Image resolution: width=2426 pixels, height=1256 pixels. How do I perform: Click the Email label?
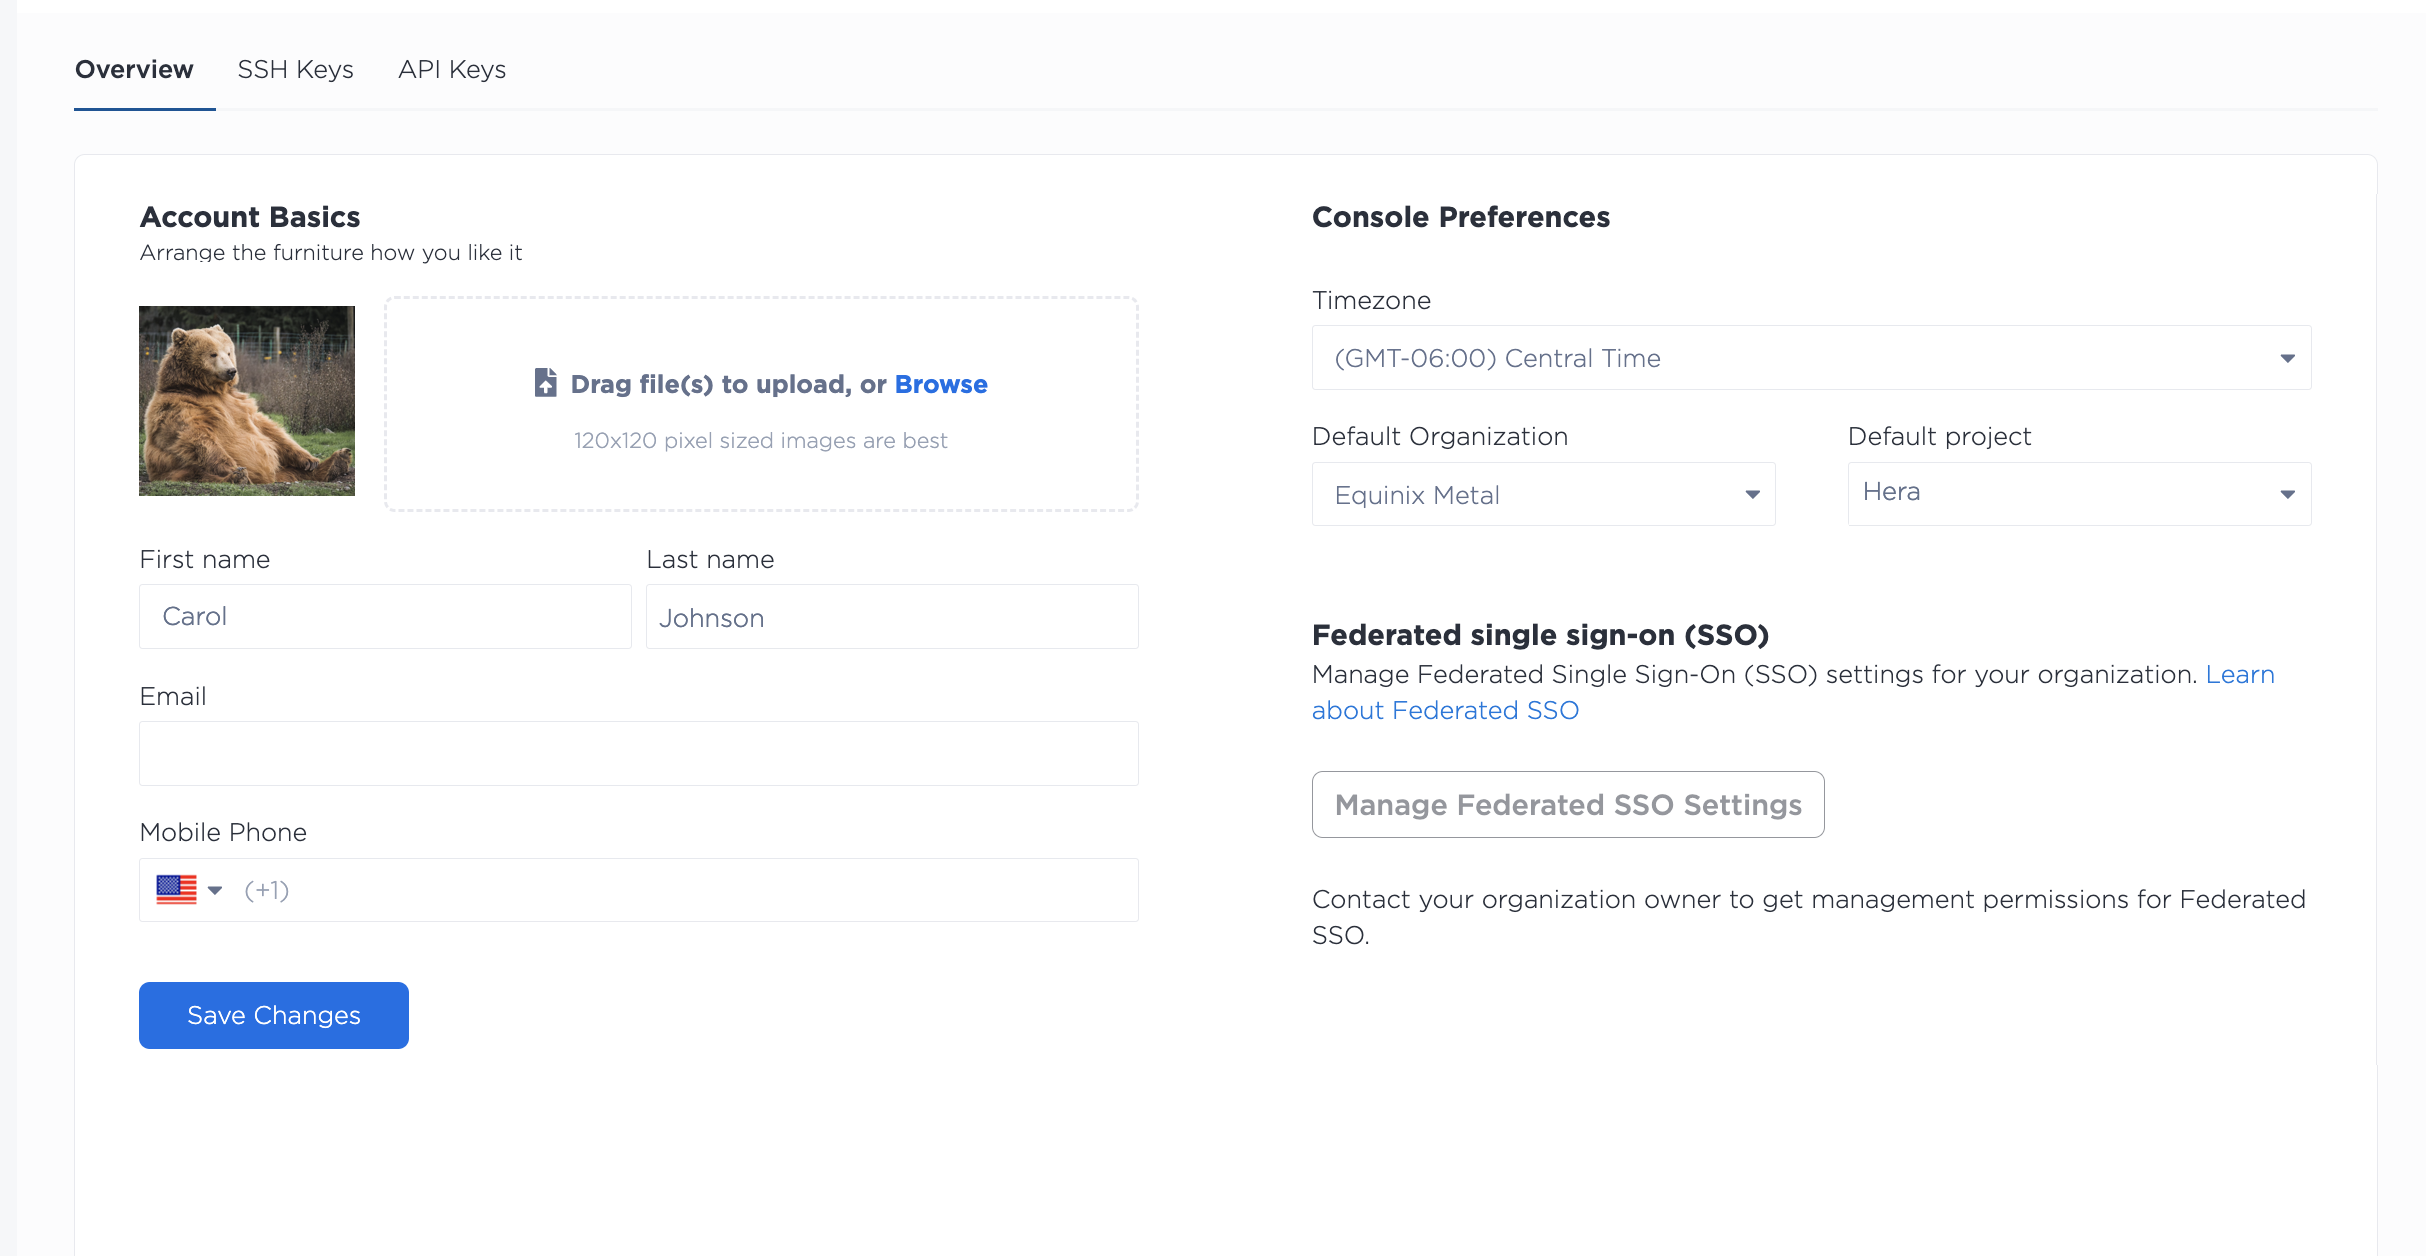(173, 696)
